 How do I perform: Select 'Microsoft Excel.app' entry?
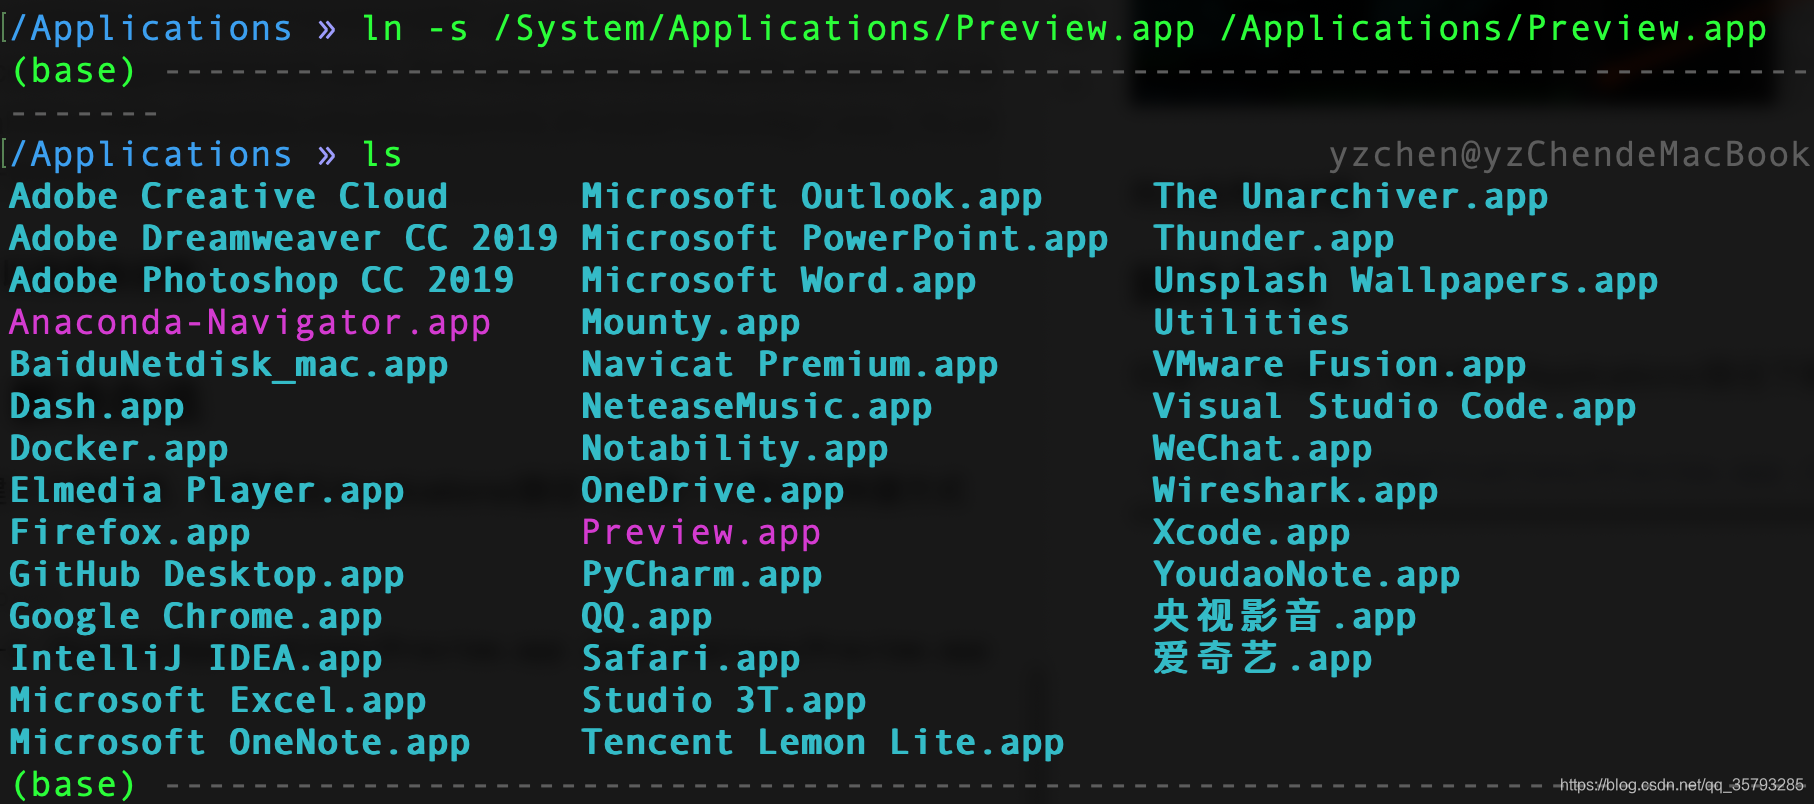point(218,701)
